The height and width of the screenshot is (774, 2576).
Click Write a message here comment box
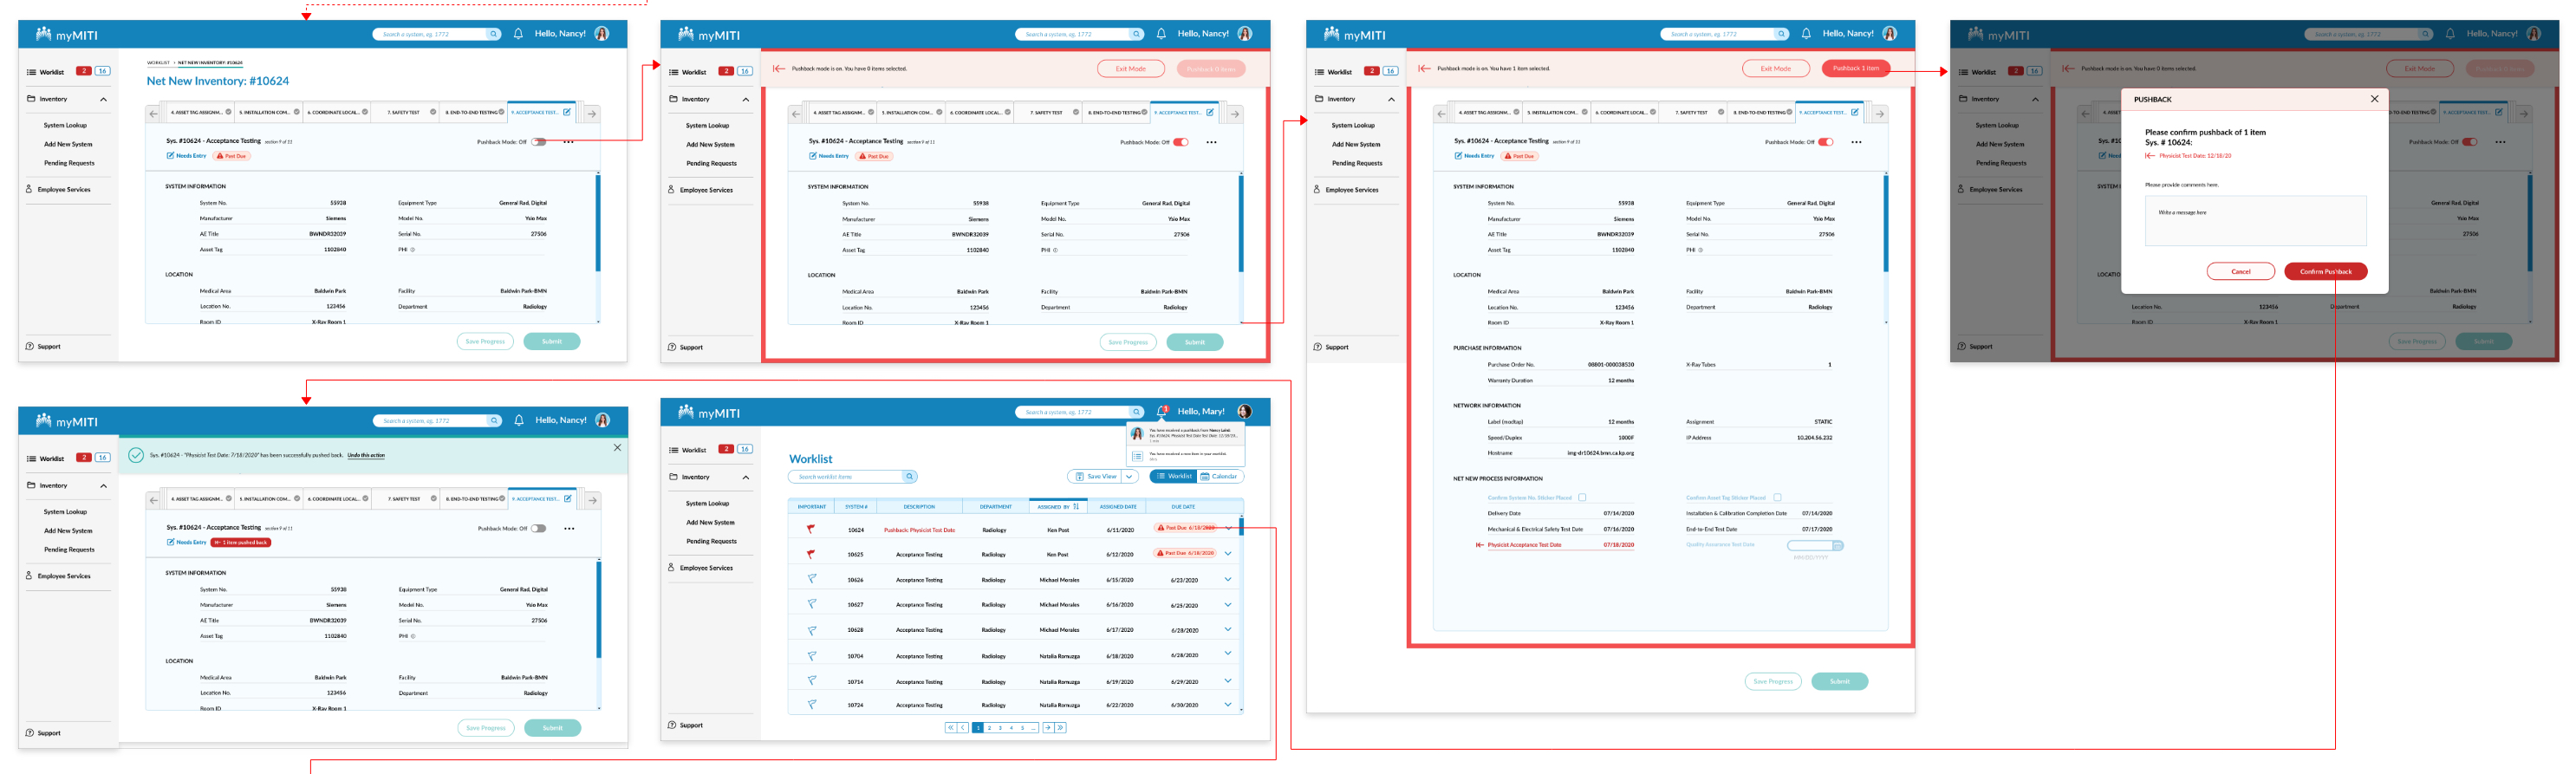pyautogui.click(x=2255, y=220)
